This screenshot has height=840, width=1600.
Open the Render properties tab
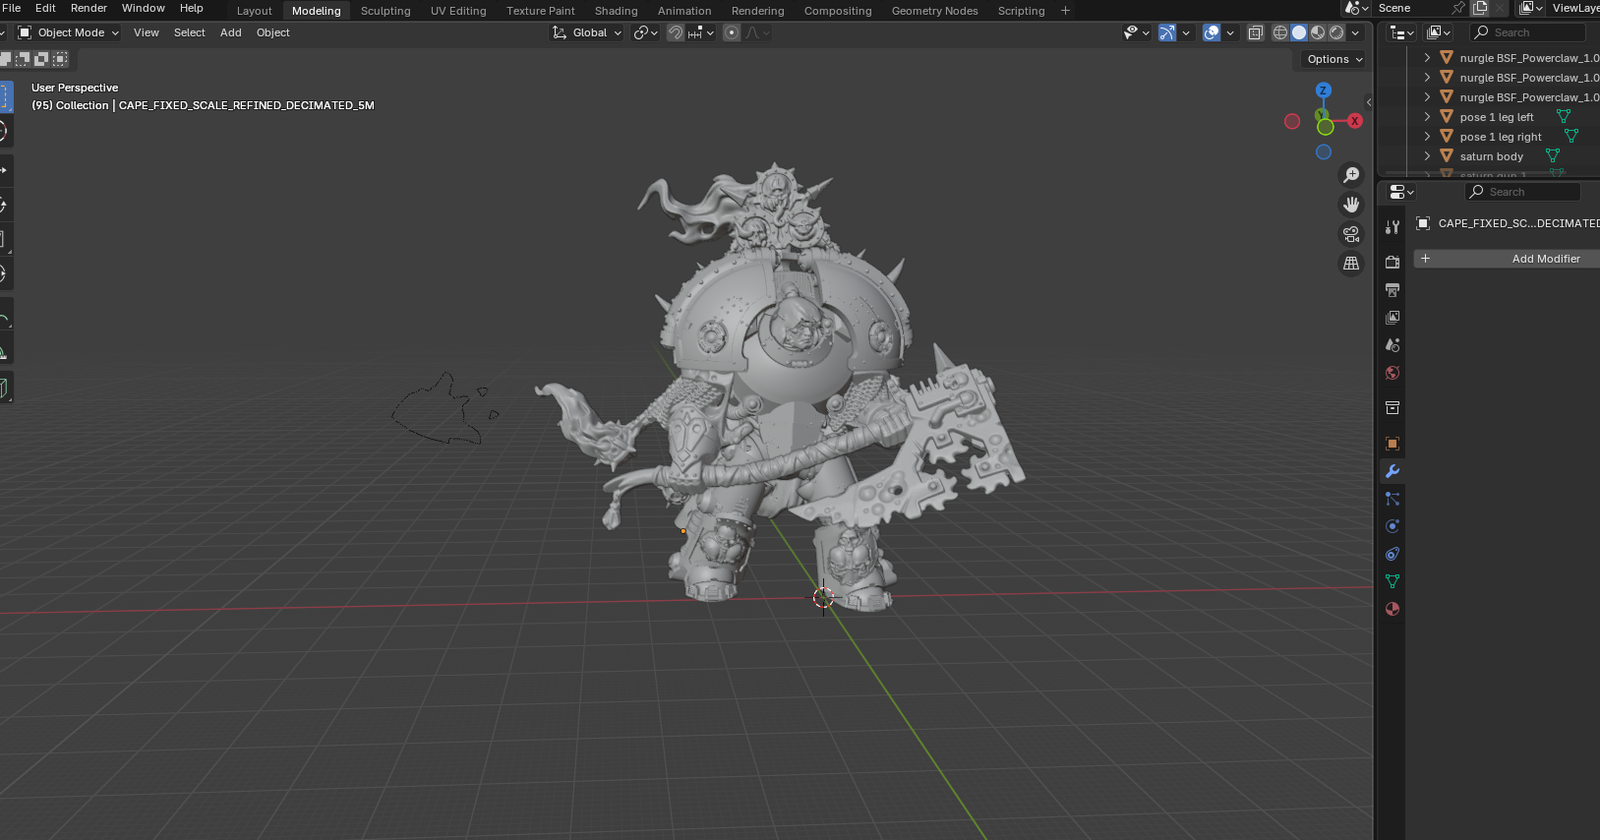(x=1392, y=262)
